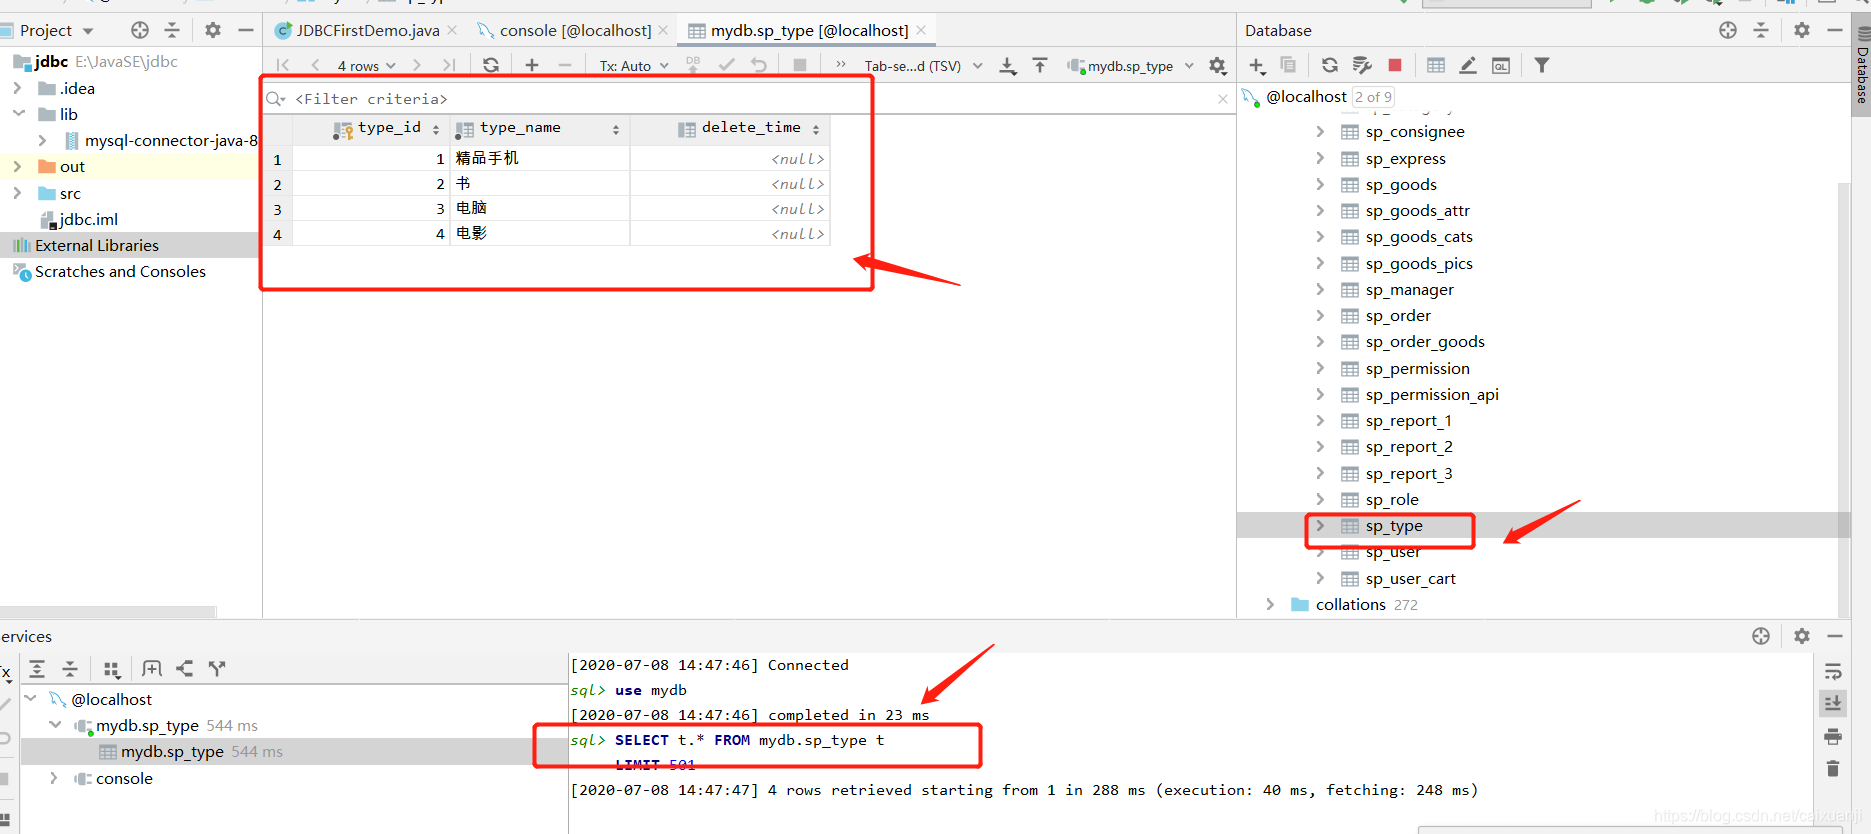The image size is (1871, 834).
Task: Toggle sort on type_name column
Action: coord(616,130)
